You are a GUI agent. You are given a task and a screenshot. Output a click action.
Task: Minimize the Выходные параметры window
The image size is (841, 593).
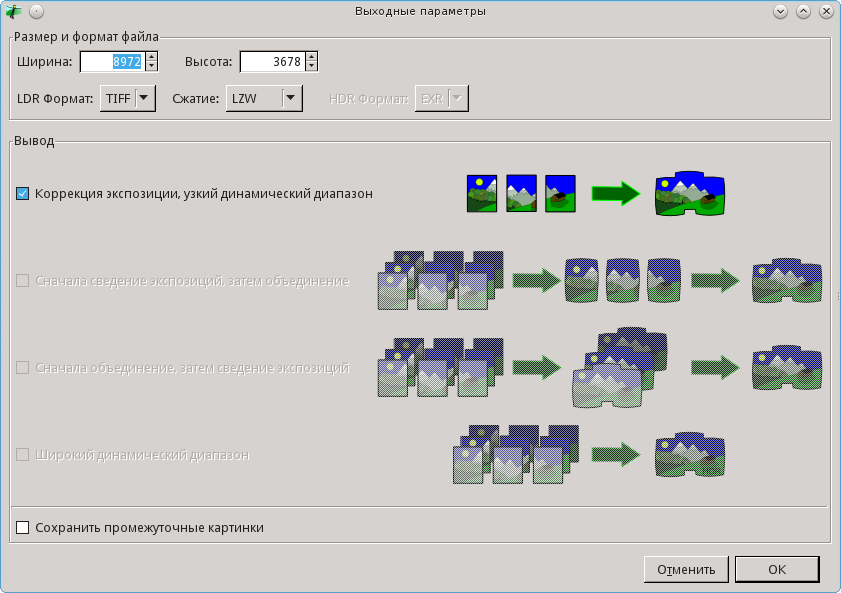pyautogui.click(x=780, y=11)
